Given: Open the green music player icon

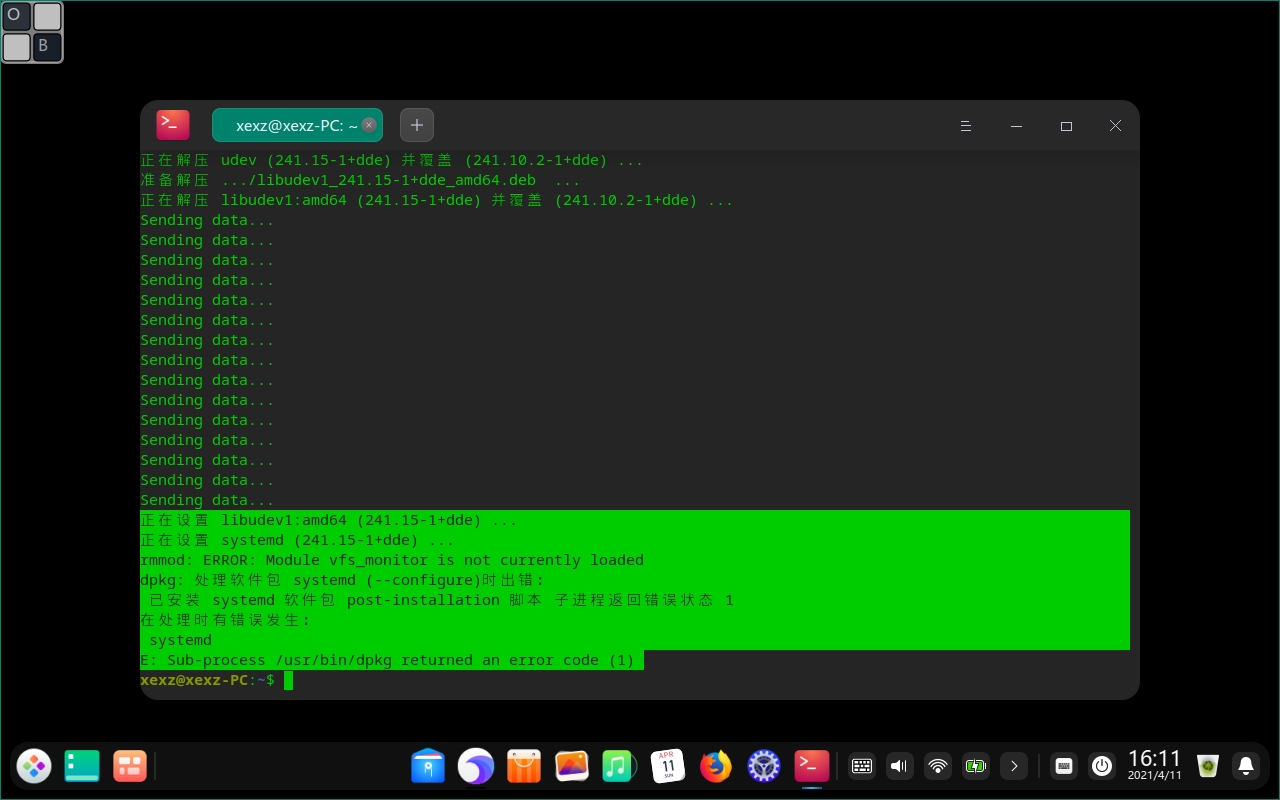Looking at the screenshot, I should [619, 767].
